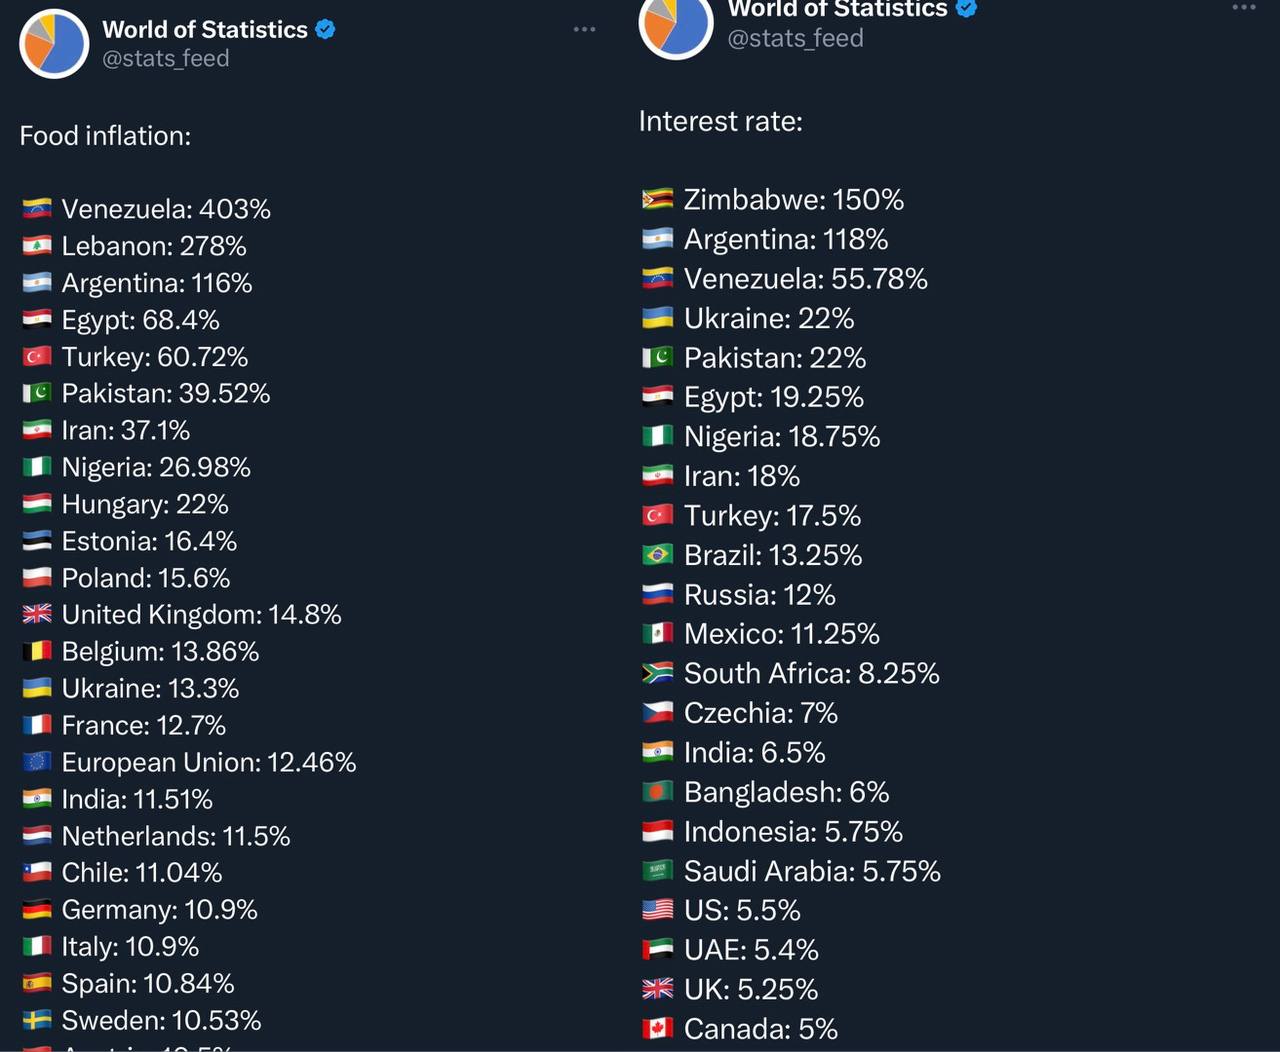Click the "Interest rate:" heading text
This screenshot has height=1052, width=1280.
[x=721, y=122]
